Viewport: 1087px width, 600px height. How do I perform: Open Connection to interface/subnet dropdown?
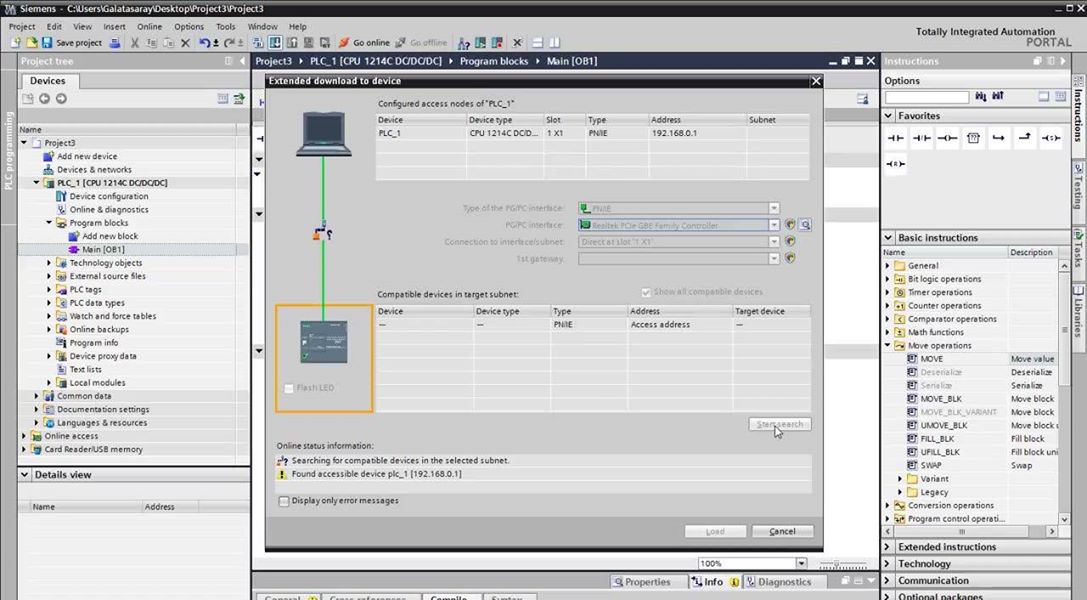point(774,242)
